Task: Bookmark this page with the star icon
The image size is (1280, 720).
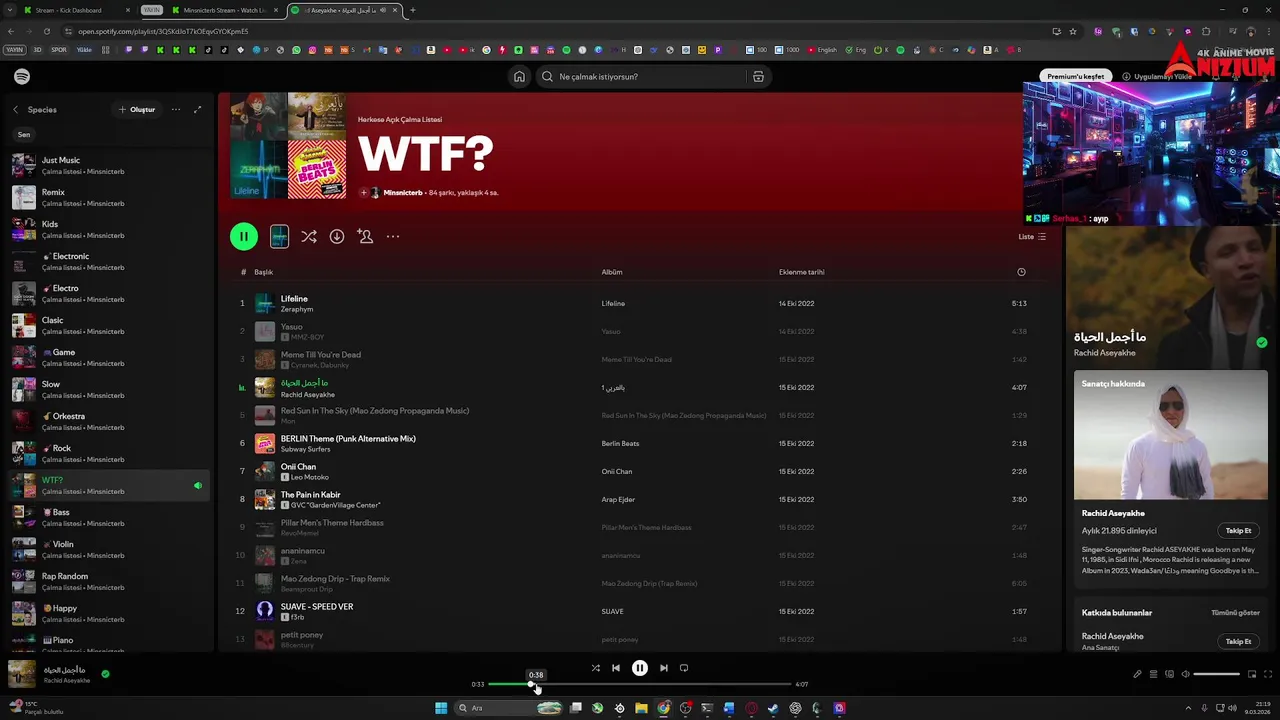Action: (x=1073, y=31)
